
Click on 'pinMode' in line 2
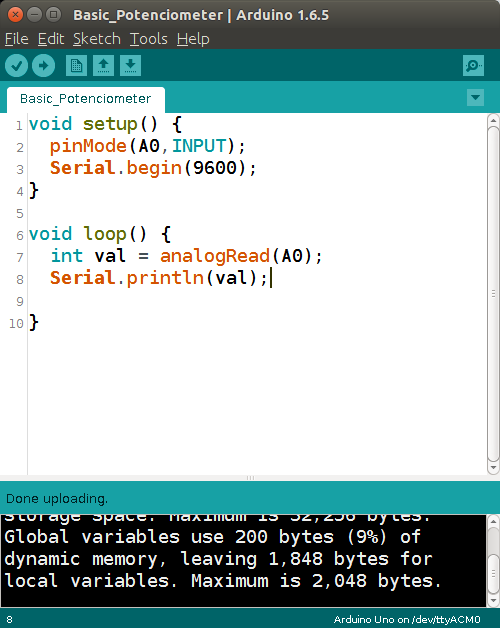pyautogui.click(x=88, y=146)
